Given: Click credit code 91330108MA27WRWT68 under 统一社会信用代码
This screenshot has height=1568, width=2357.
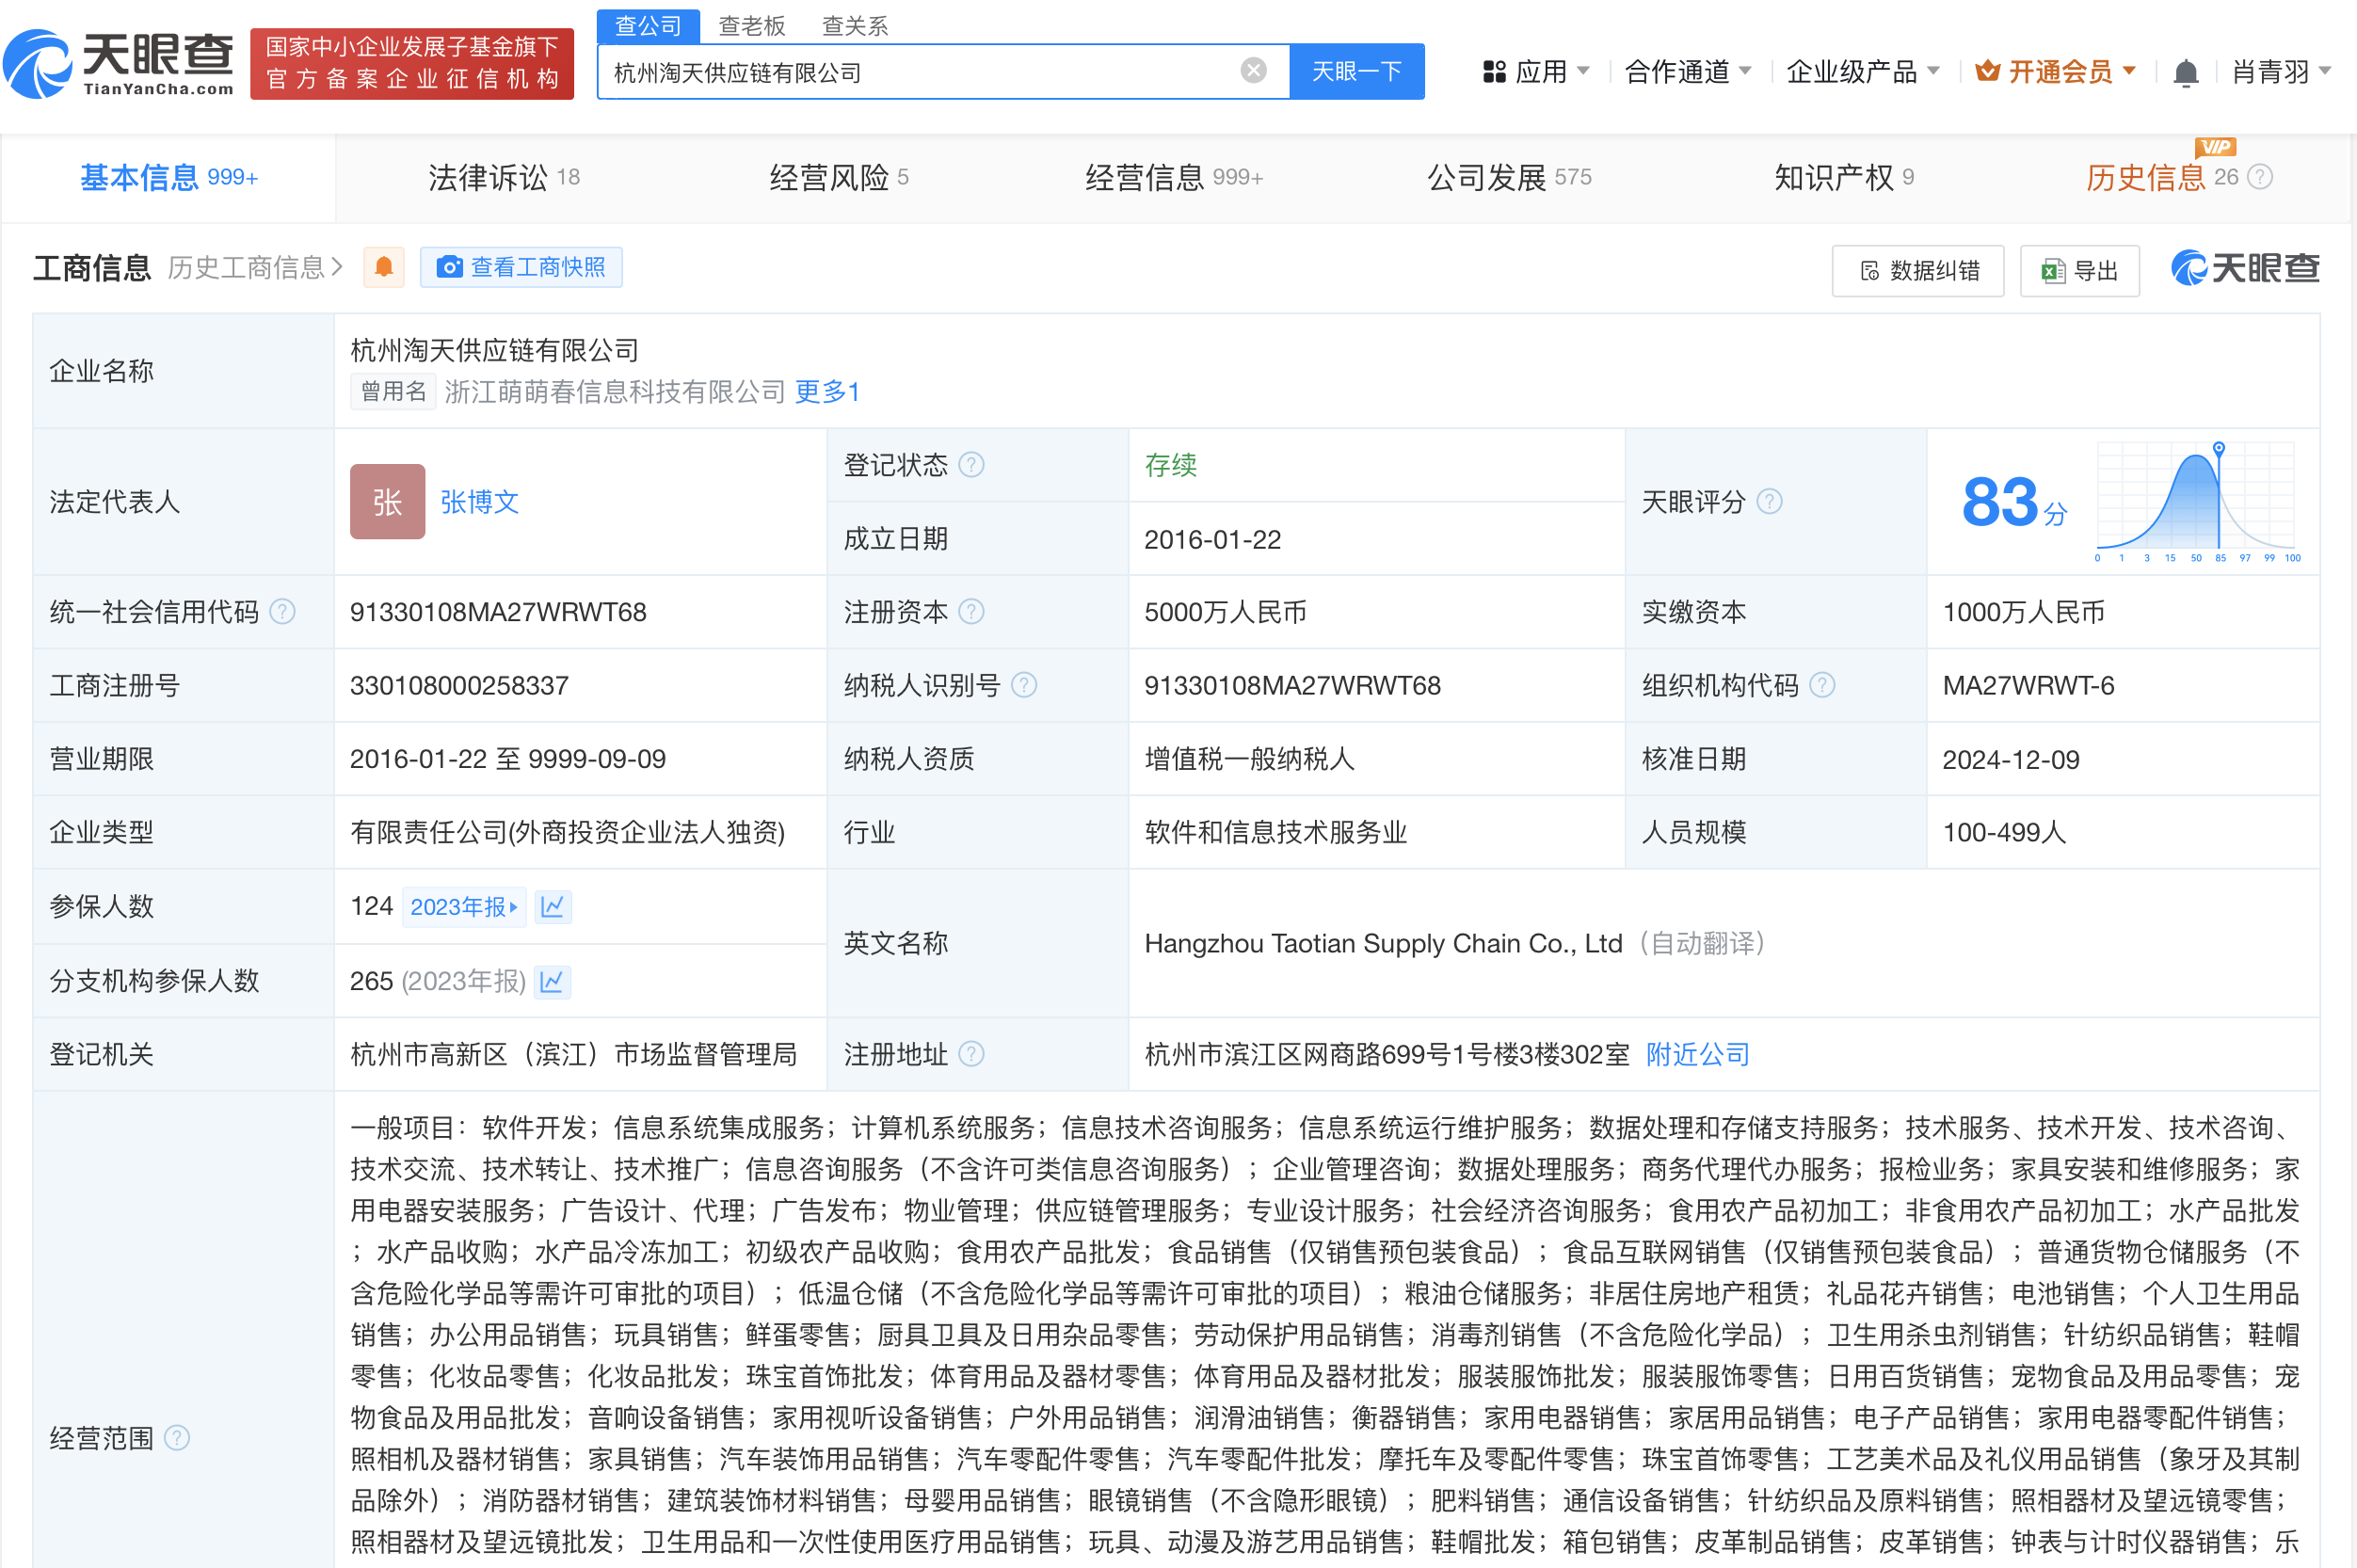Looking at the screenshot, I should click(498, 611).
